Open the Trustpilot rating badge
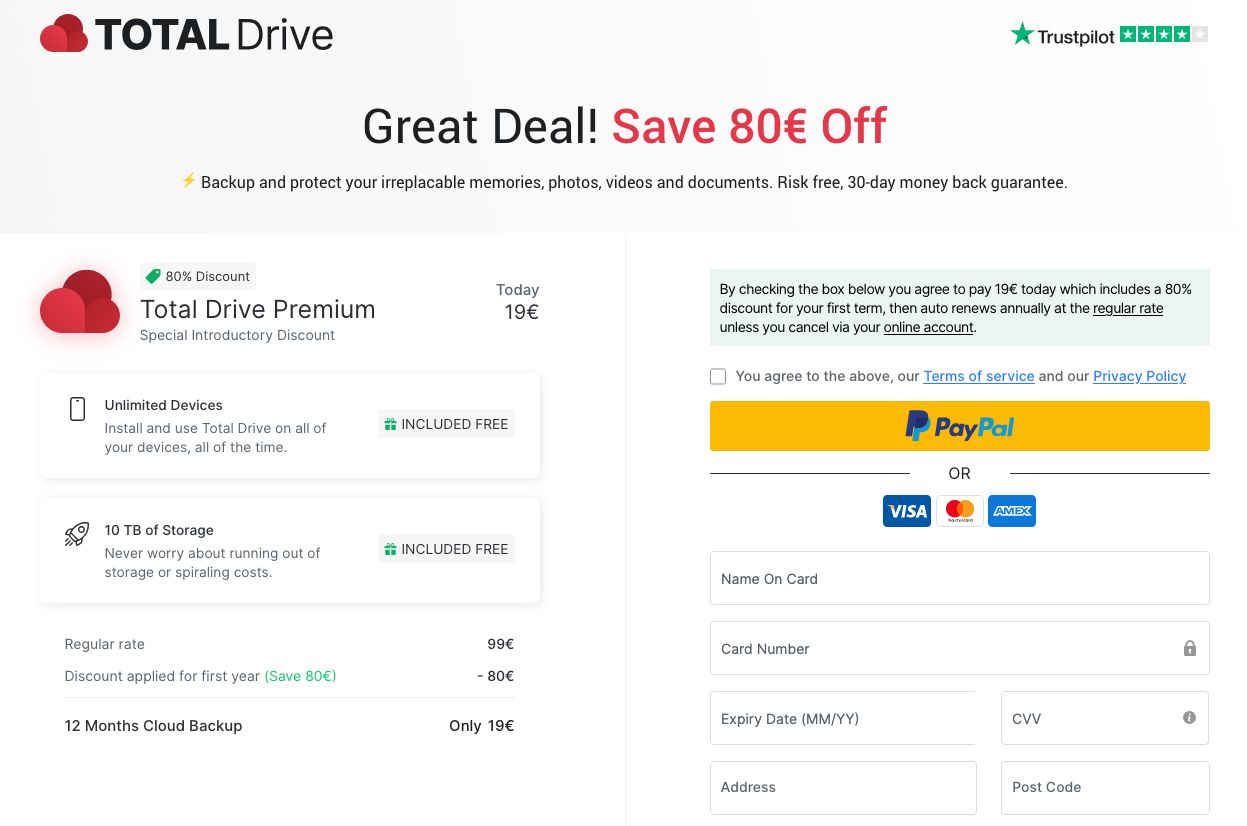This screenshot has height=826, width=1247. (1109, 35)
